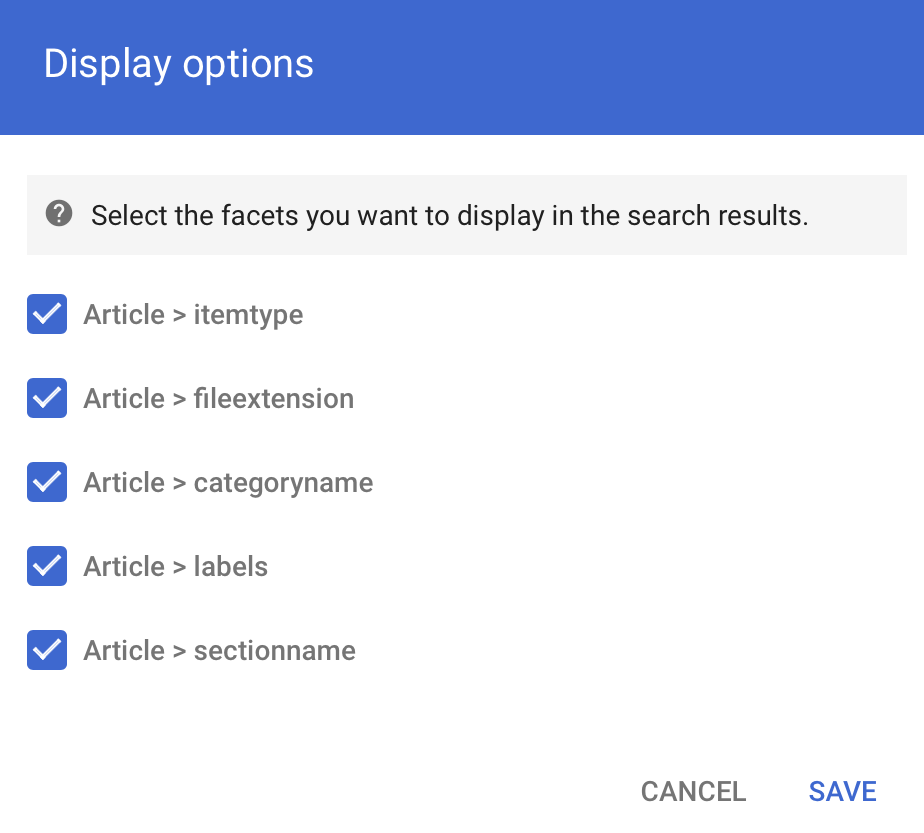Uncheck the Article > itemtype checkbox
The width and height of the screenshot is (924, 833).
[x=47, y=314]
